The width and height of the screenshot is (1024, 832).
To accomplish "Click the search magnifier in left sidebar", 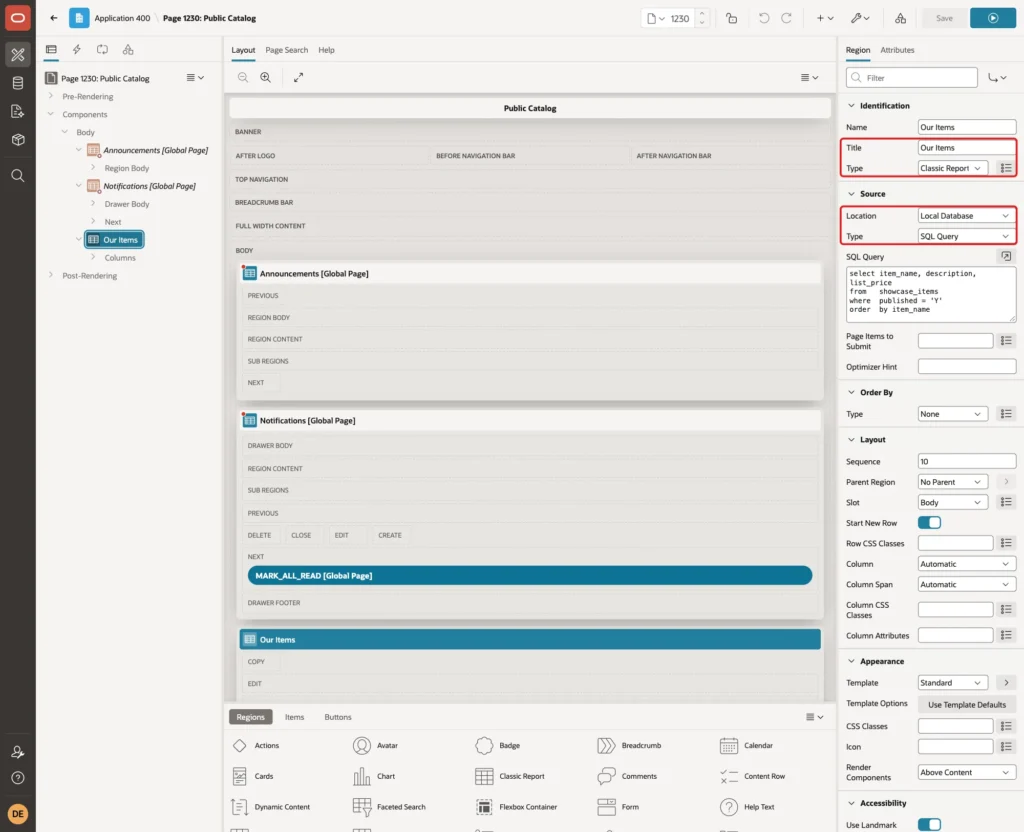I will (x=18, y=176).
